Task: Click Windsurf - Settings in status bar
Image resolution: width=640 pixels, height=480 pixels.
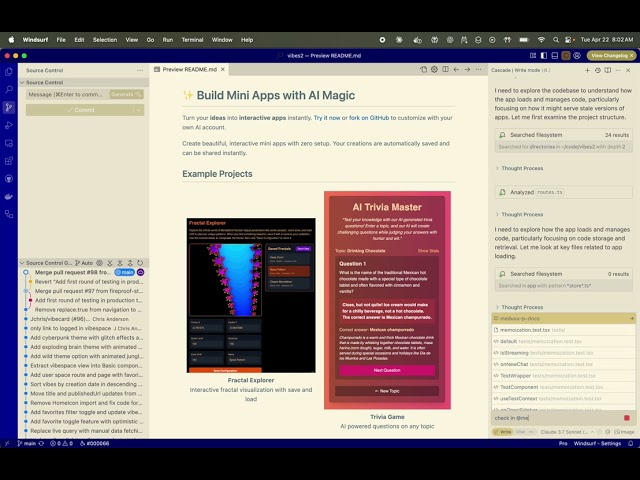Action: pyautogui.click(x=597, y=443)
